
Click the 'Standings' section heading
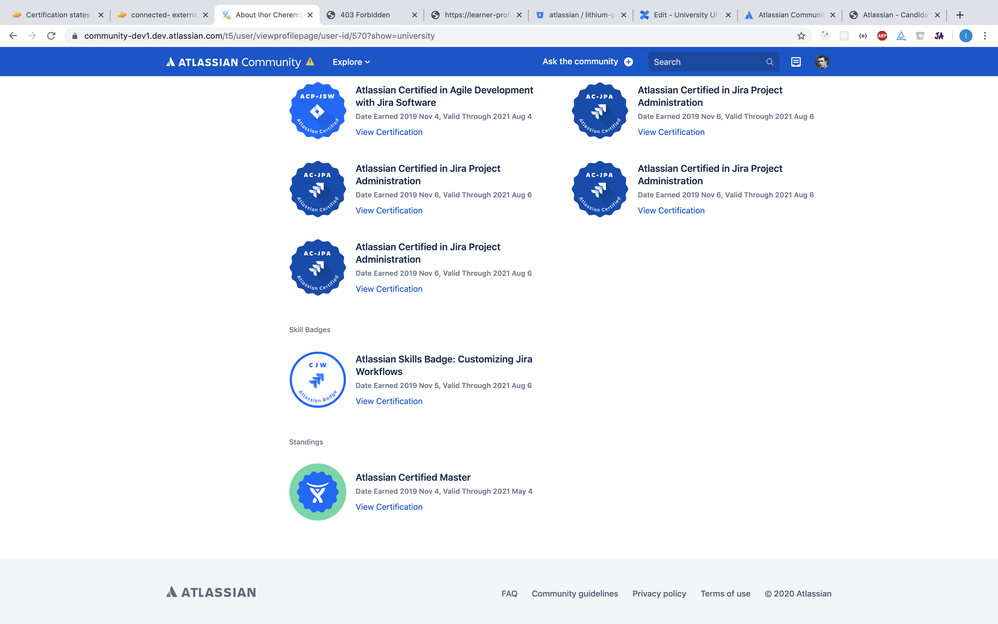coord(306,442)
